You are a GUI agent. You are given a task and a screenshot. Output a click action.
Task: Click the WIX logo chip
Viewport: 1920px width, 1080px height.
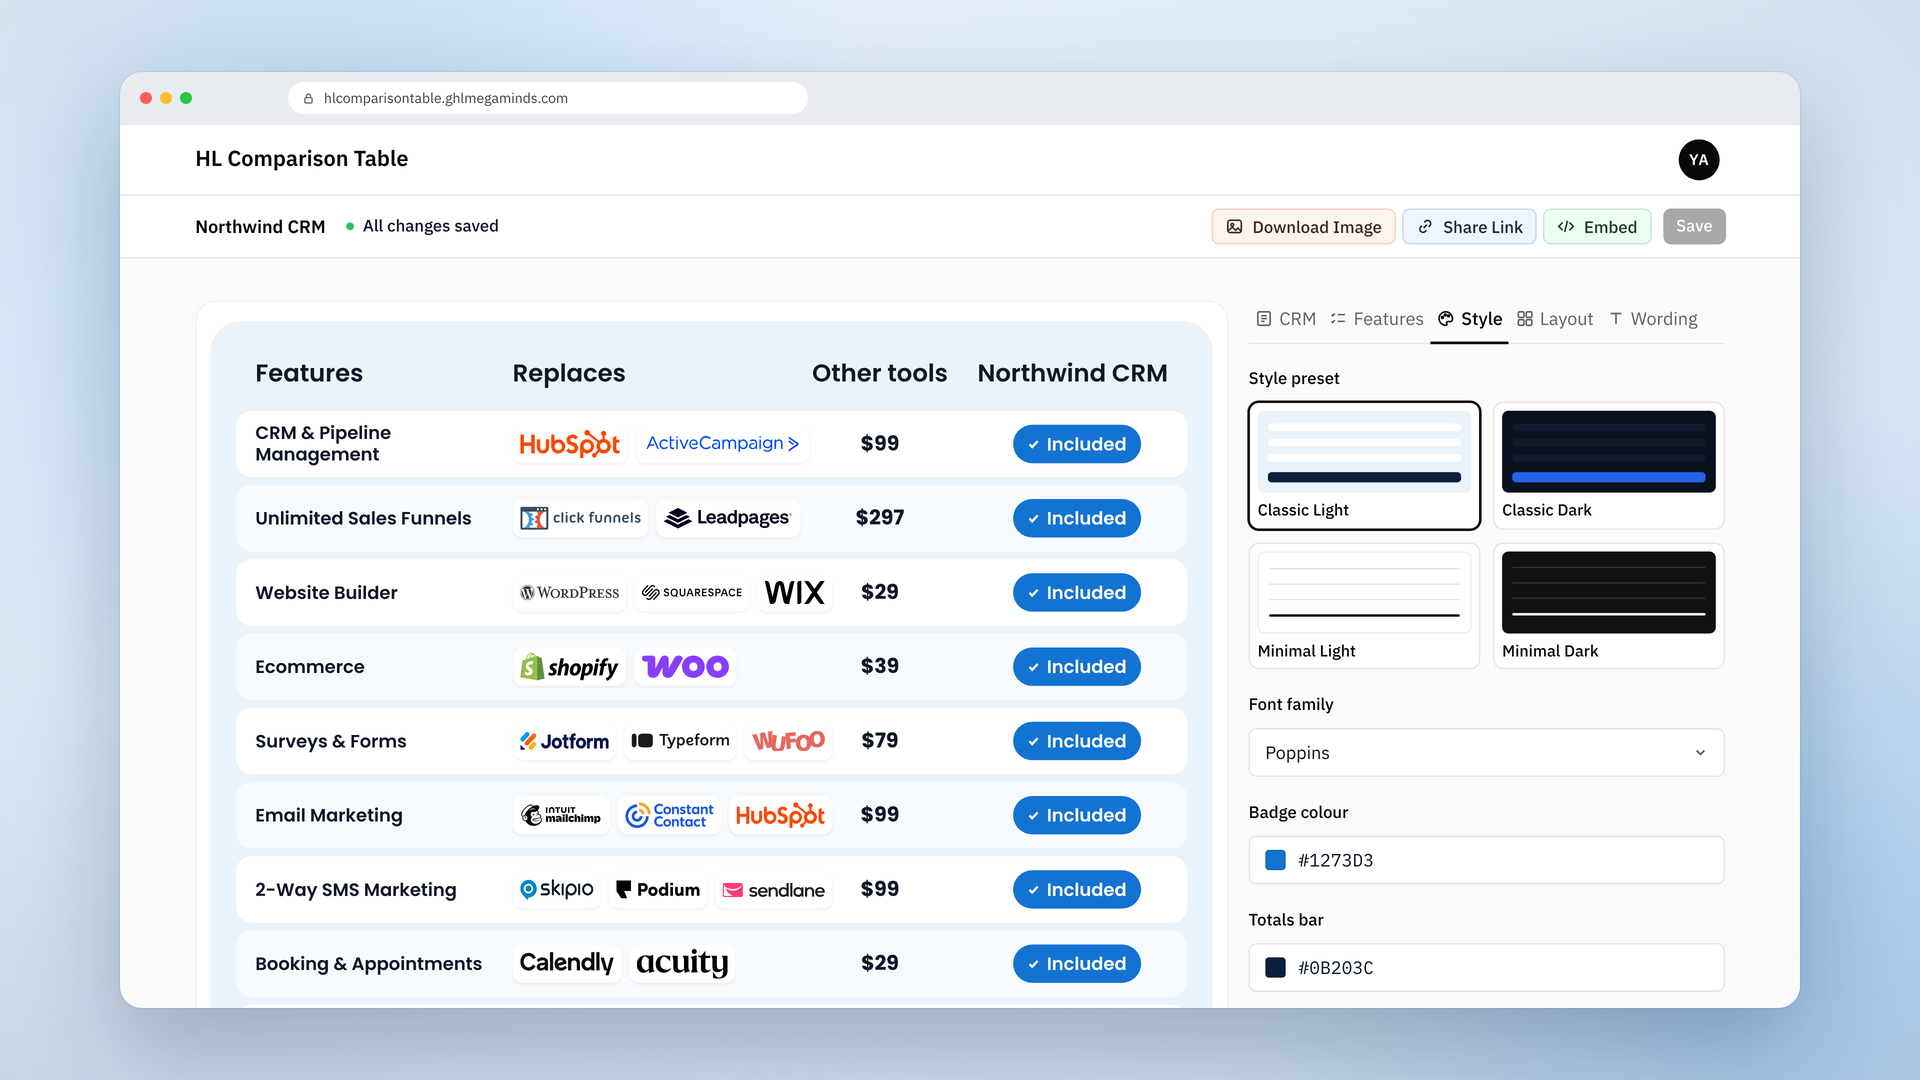click(795, 593)
